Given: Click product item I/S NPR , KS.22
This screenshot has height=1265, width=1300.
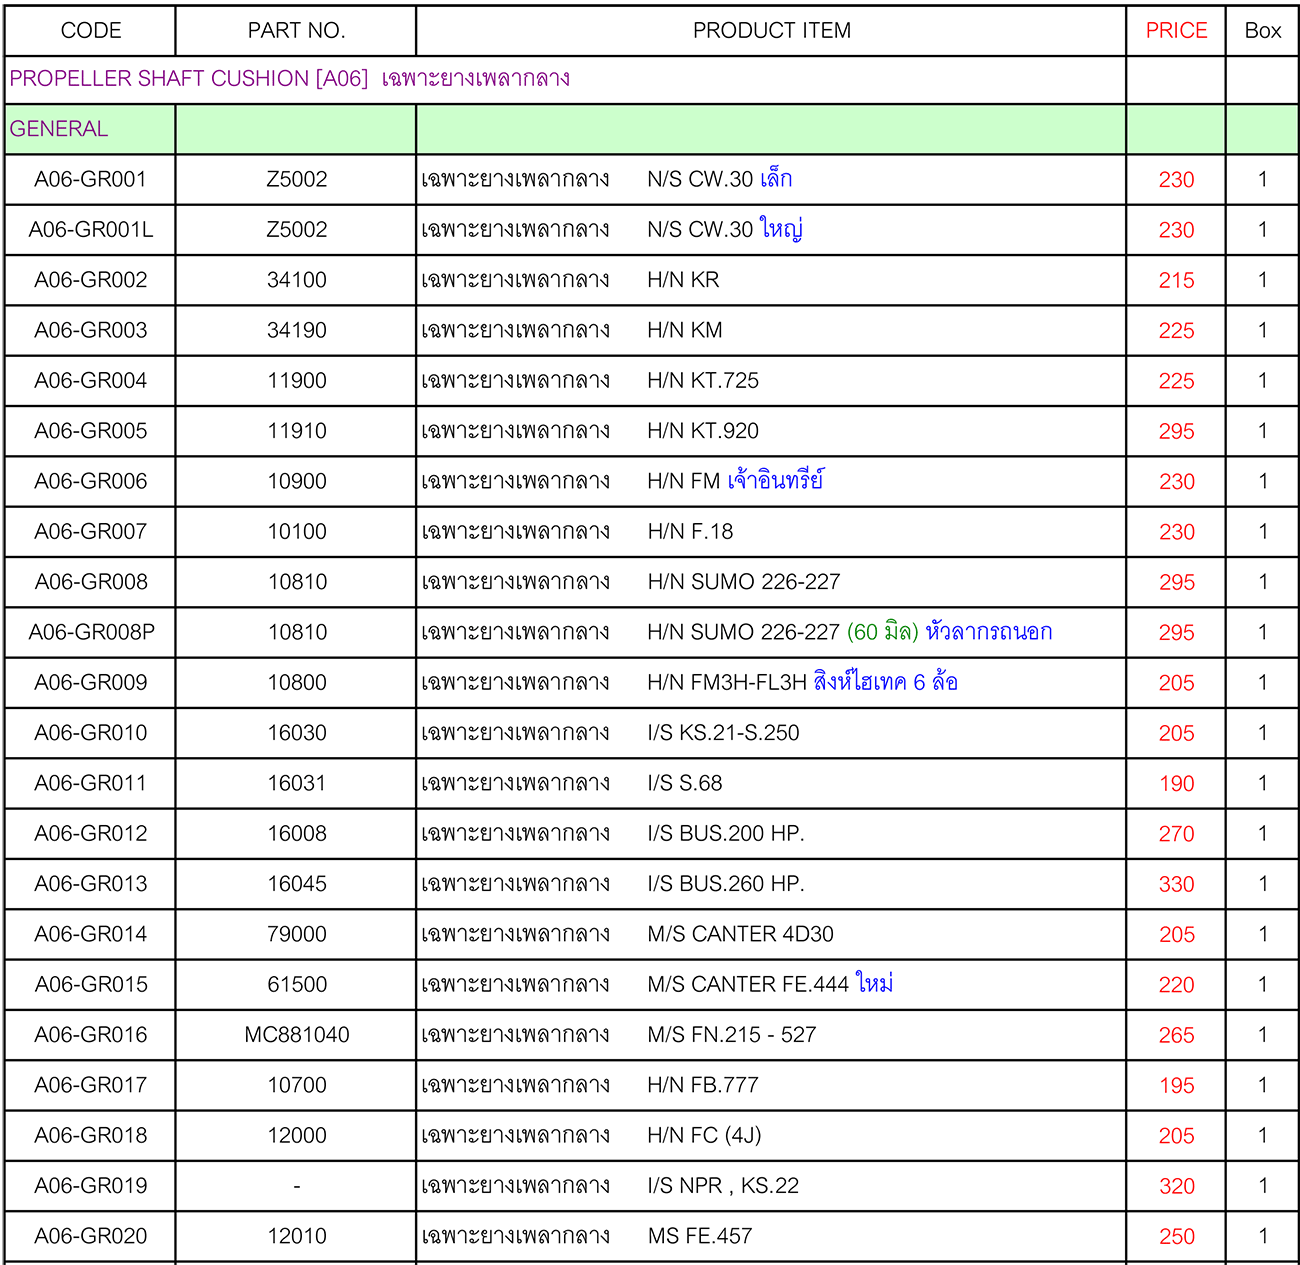Looking at the screenshot, I should click(x=723, y=1186).
